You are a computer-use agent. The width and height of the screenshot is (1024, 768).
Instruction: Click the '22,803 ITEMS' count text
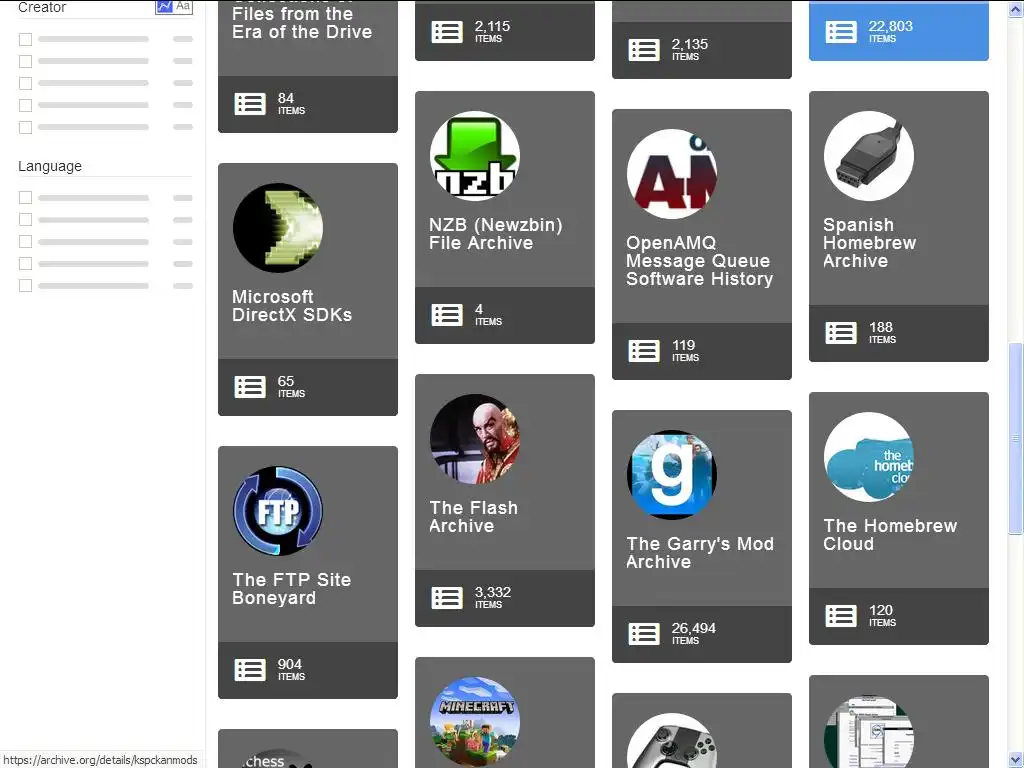(x=890, y=31)
